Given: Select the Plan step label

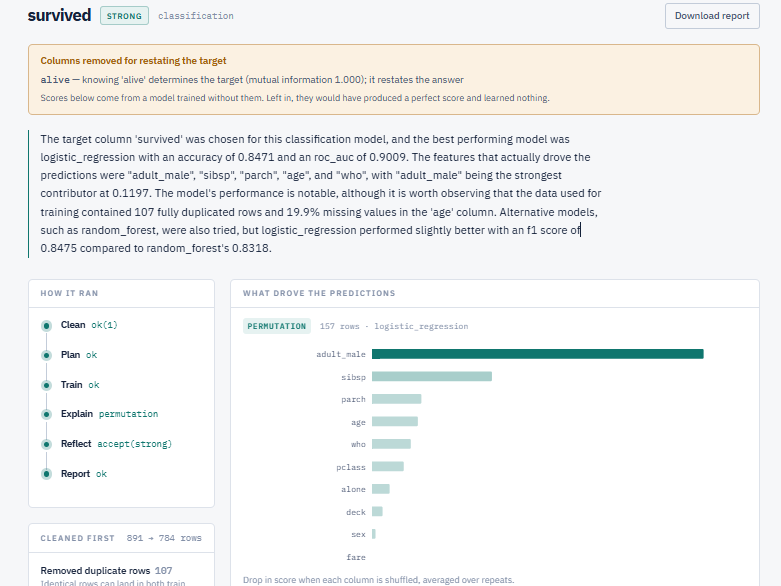Looking at the screenshot, I should (70, 354).
